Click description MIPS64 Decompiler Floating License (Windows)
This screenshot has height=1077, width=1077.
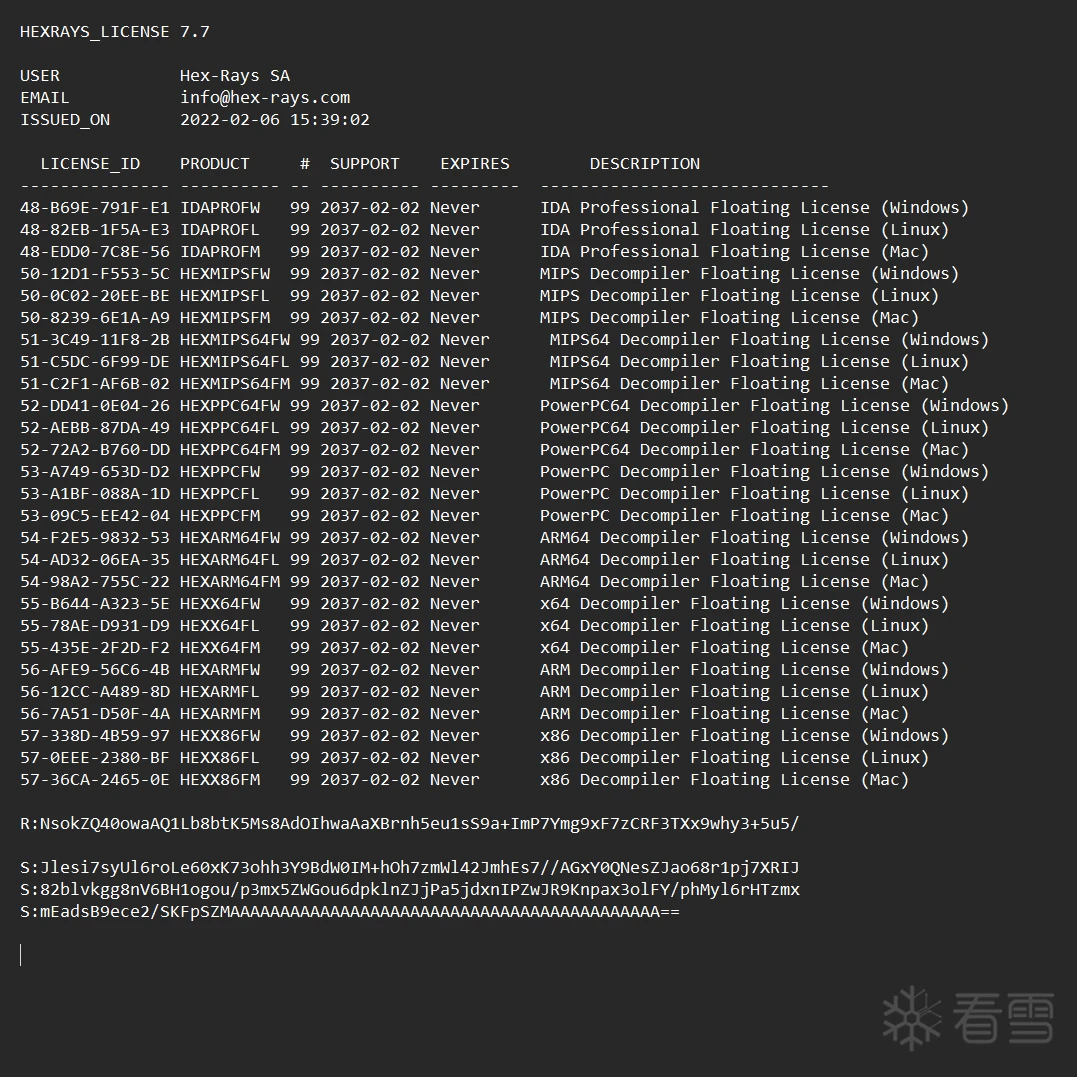point(769,339)
